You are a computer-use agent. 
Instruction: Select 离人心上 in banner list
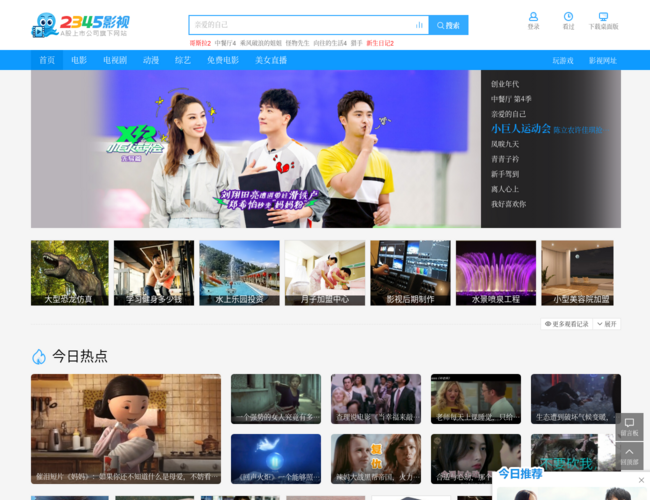(x=505, y=189)
